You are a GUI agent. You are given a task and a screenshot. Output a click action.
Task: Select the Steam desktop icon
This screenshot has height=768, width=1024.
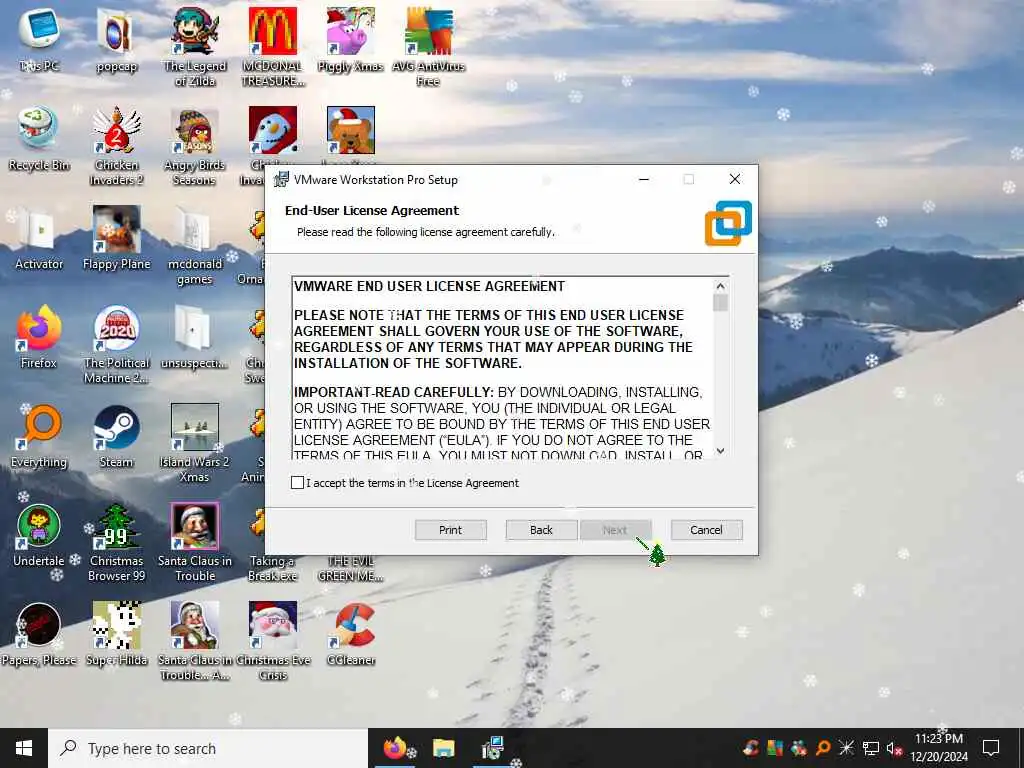click(117, 436)
